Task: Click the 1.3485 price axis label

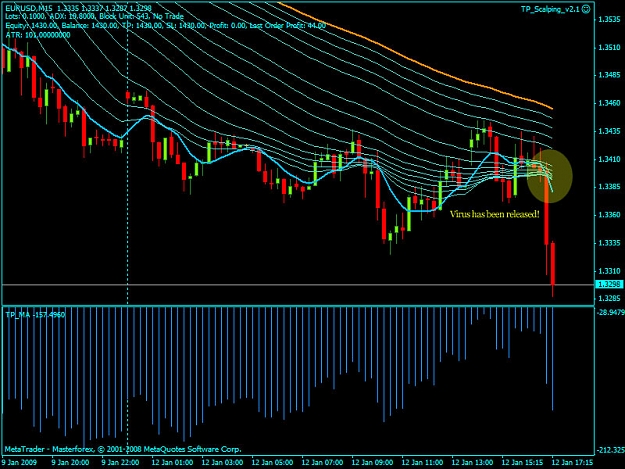Action: coord(609,75)
